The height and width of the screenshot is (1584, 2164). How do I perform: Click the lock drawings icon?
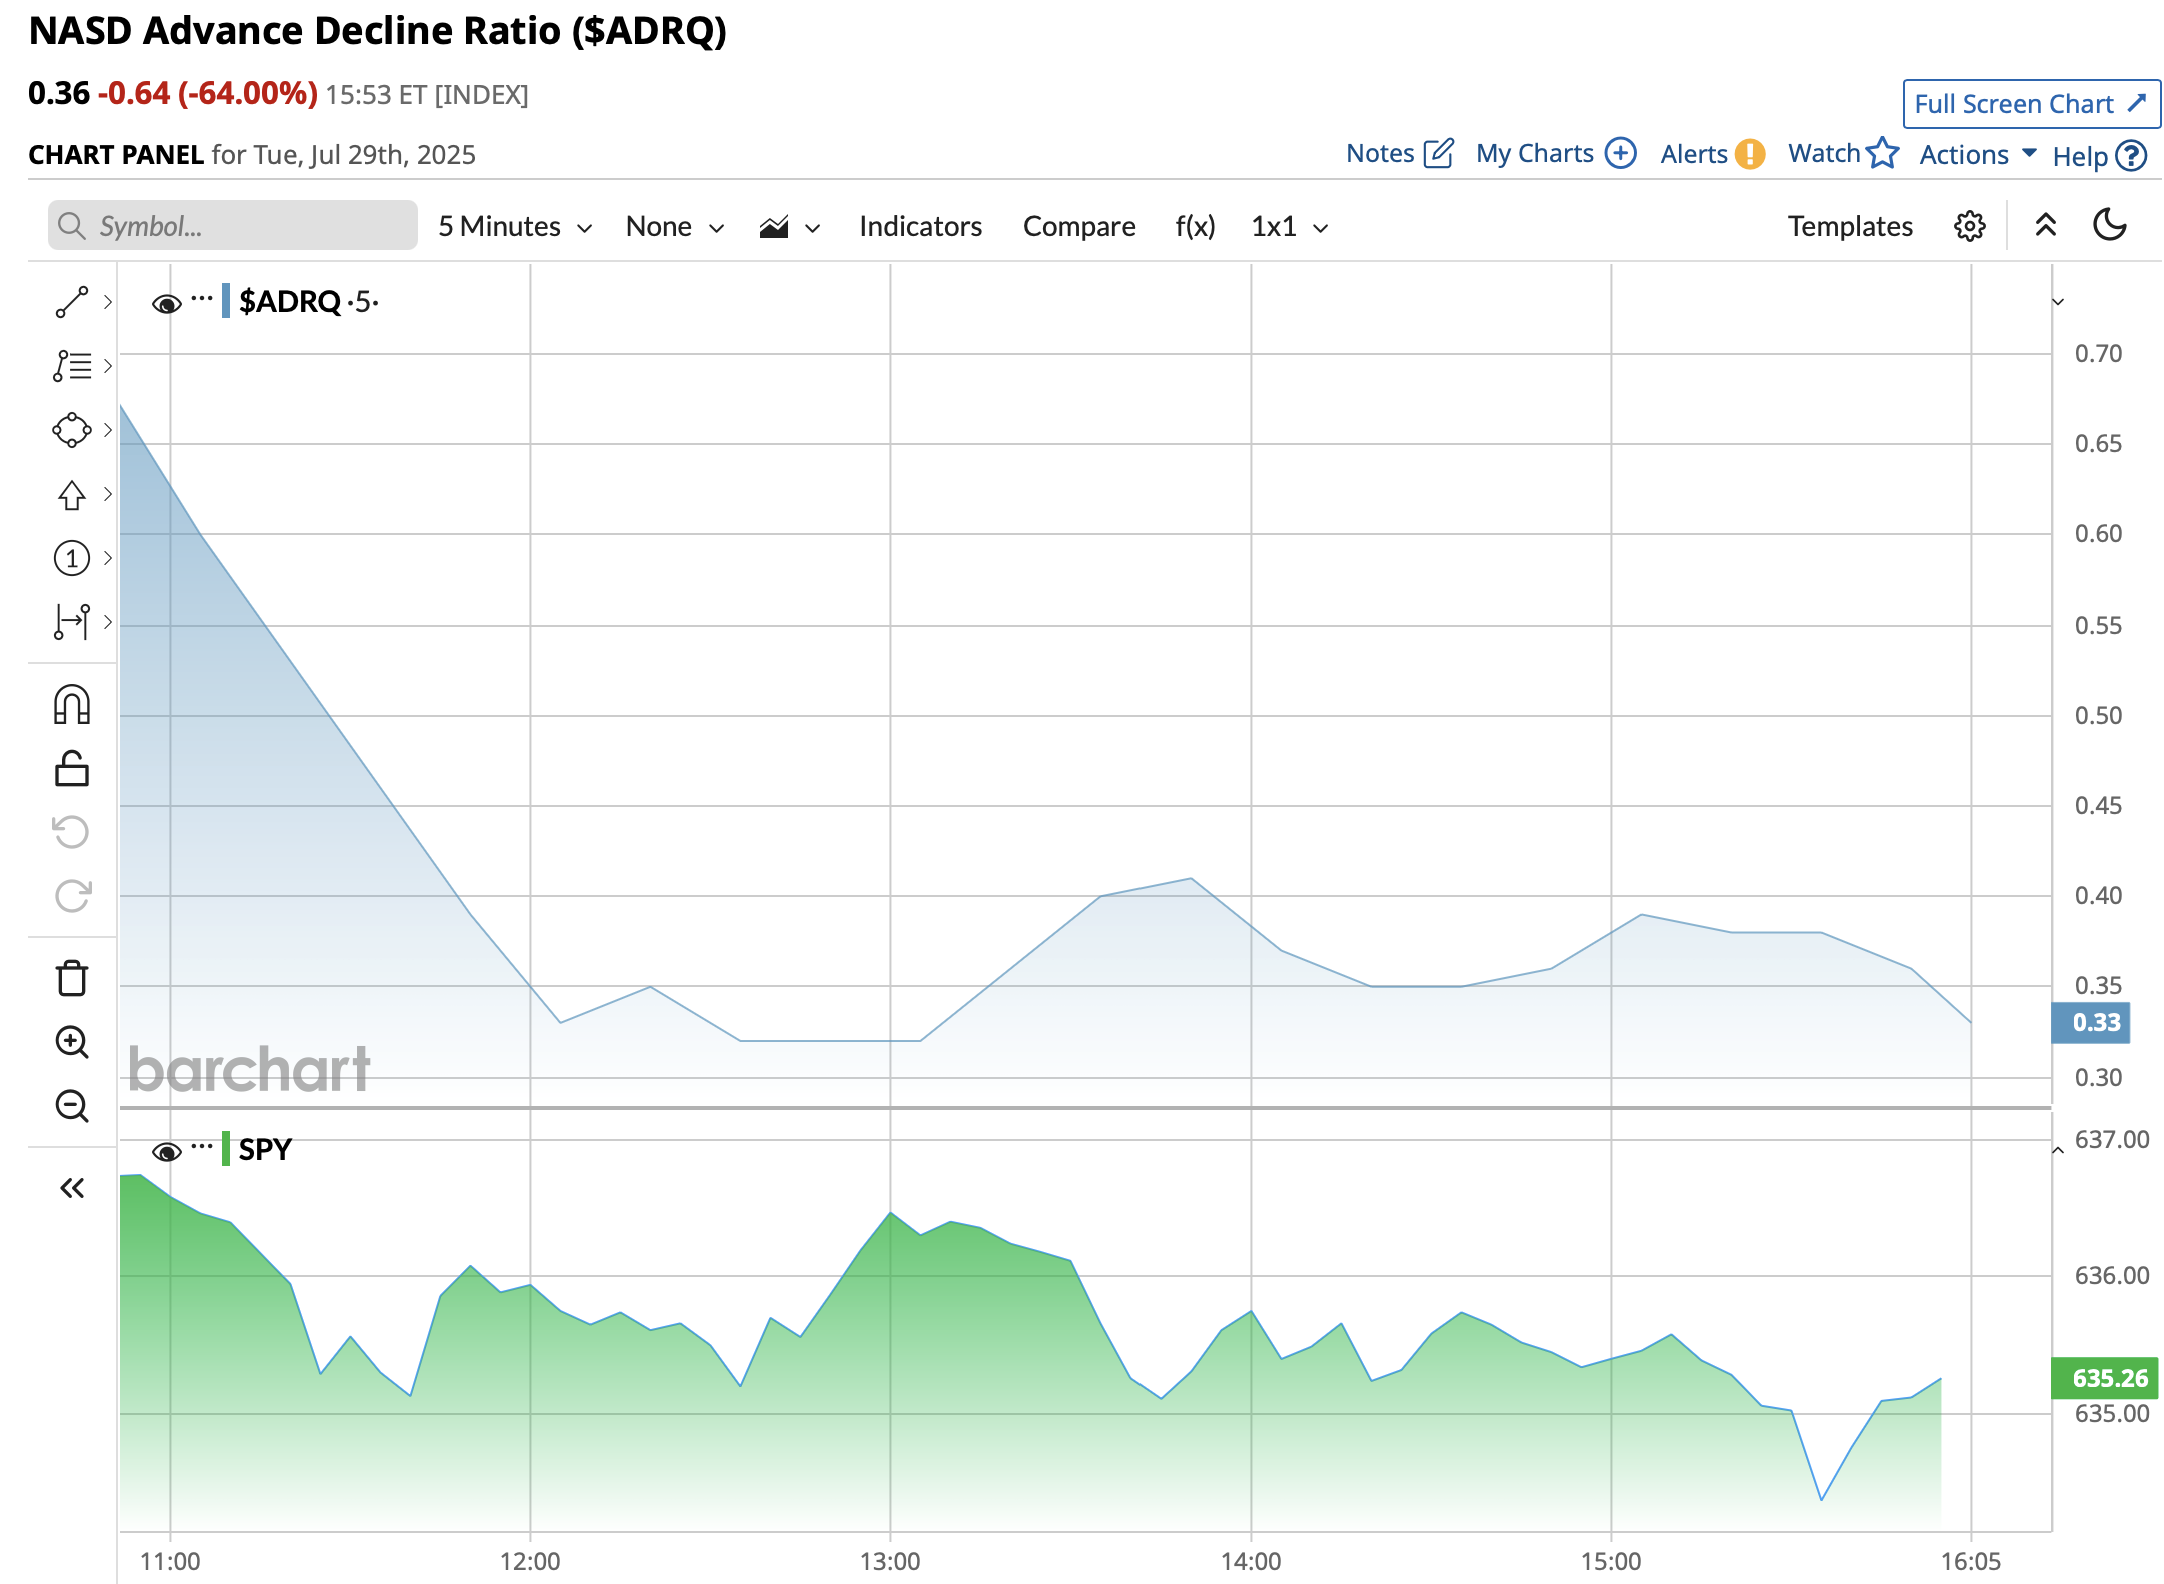tap(71, 769)
